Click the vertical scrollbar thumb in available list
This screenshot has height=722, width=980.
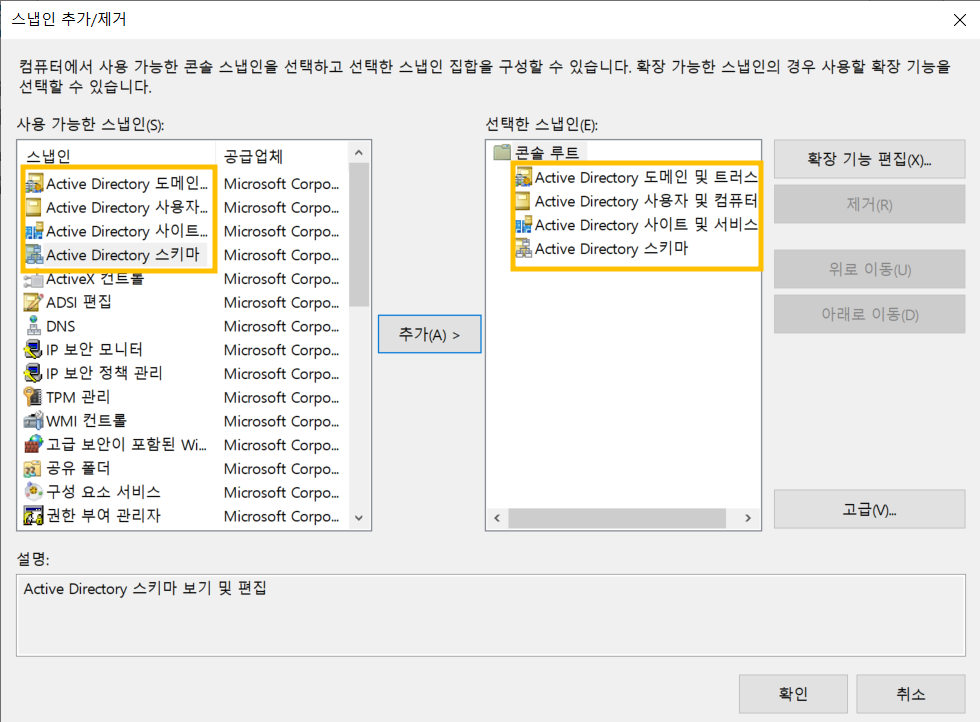point(359,235)
